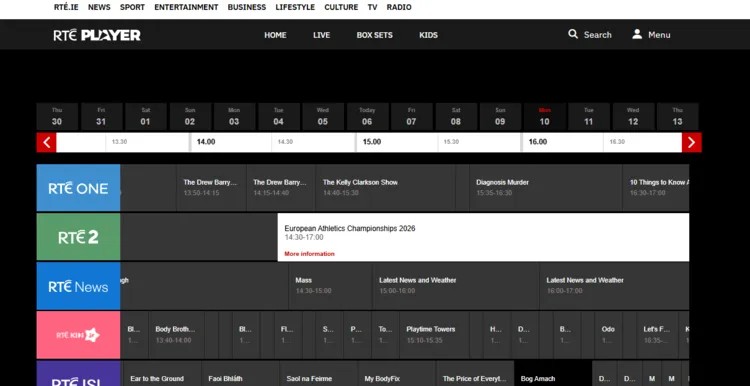Click the Menu text label
This screenshot has height=386, width=750.
pos(659,35)
